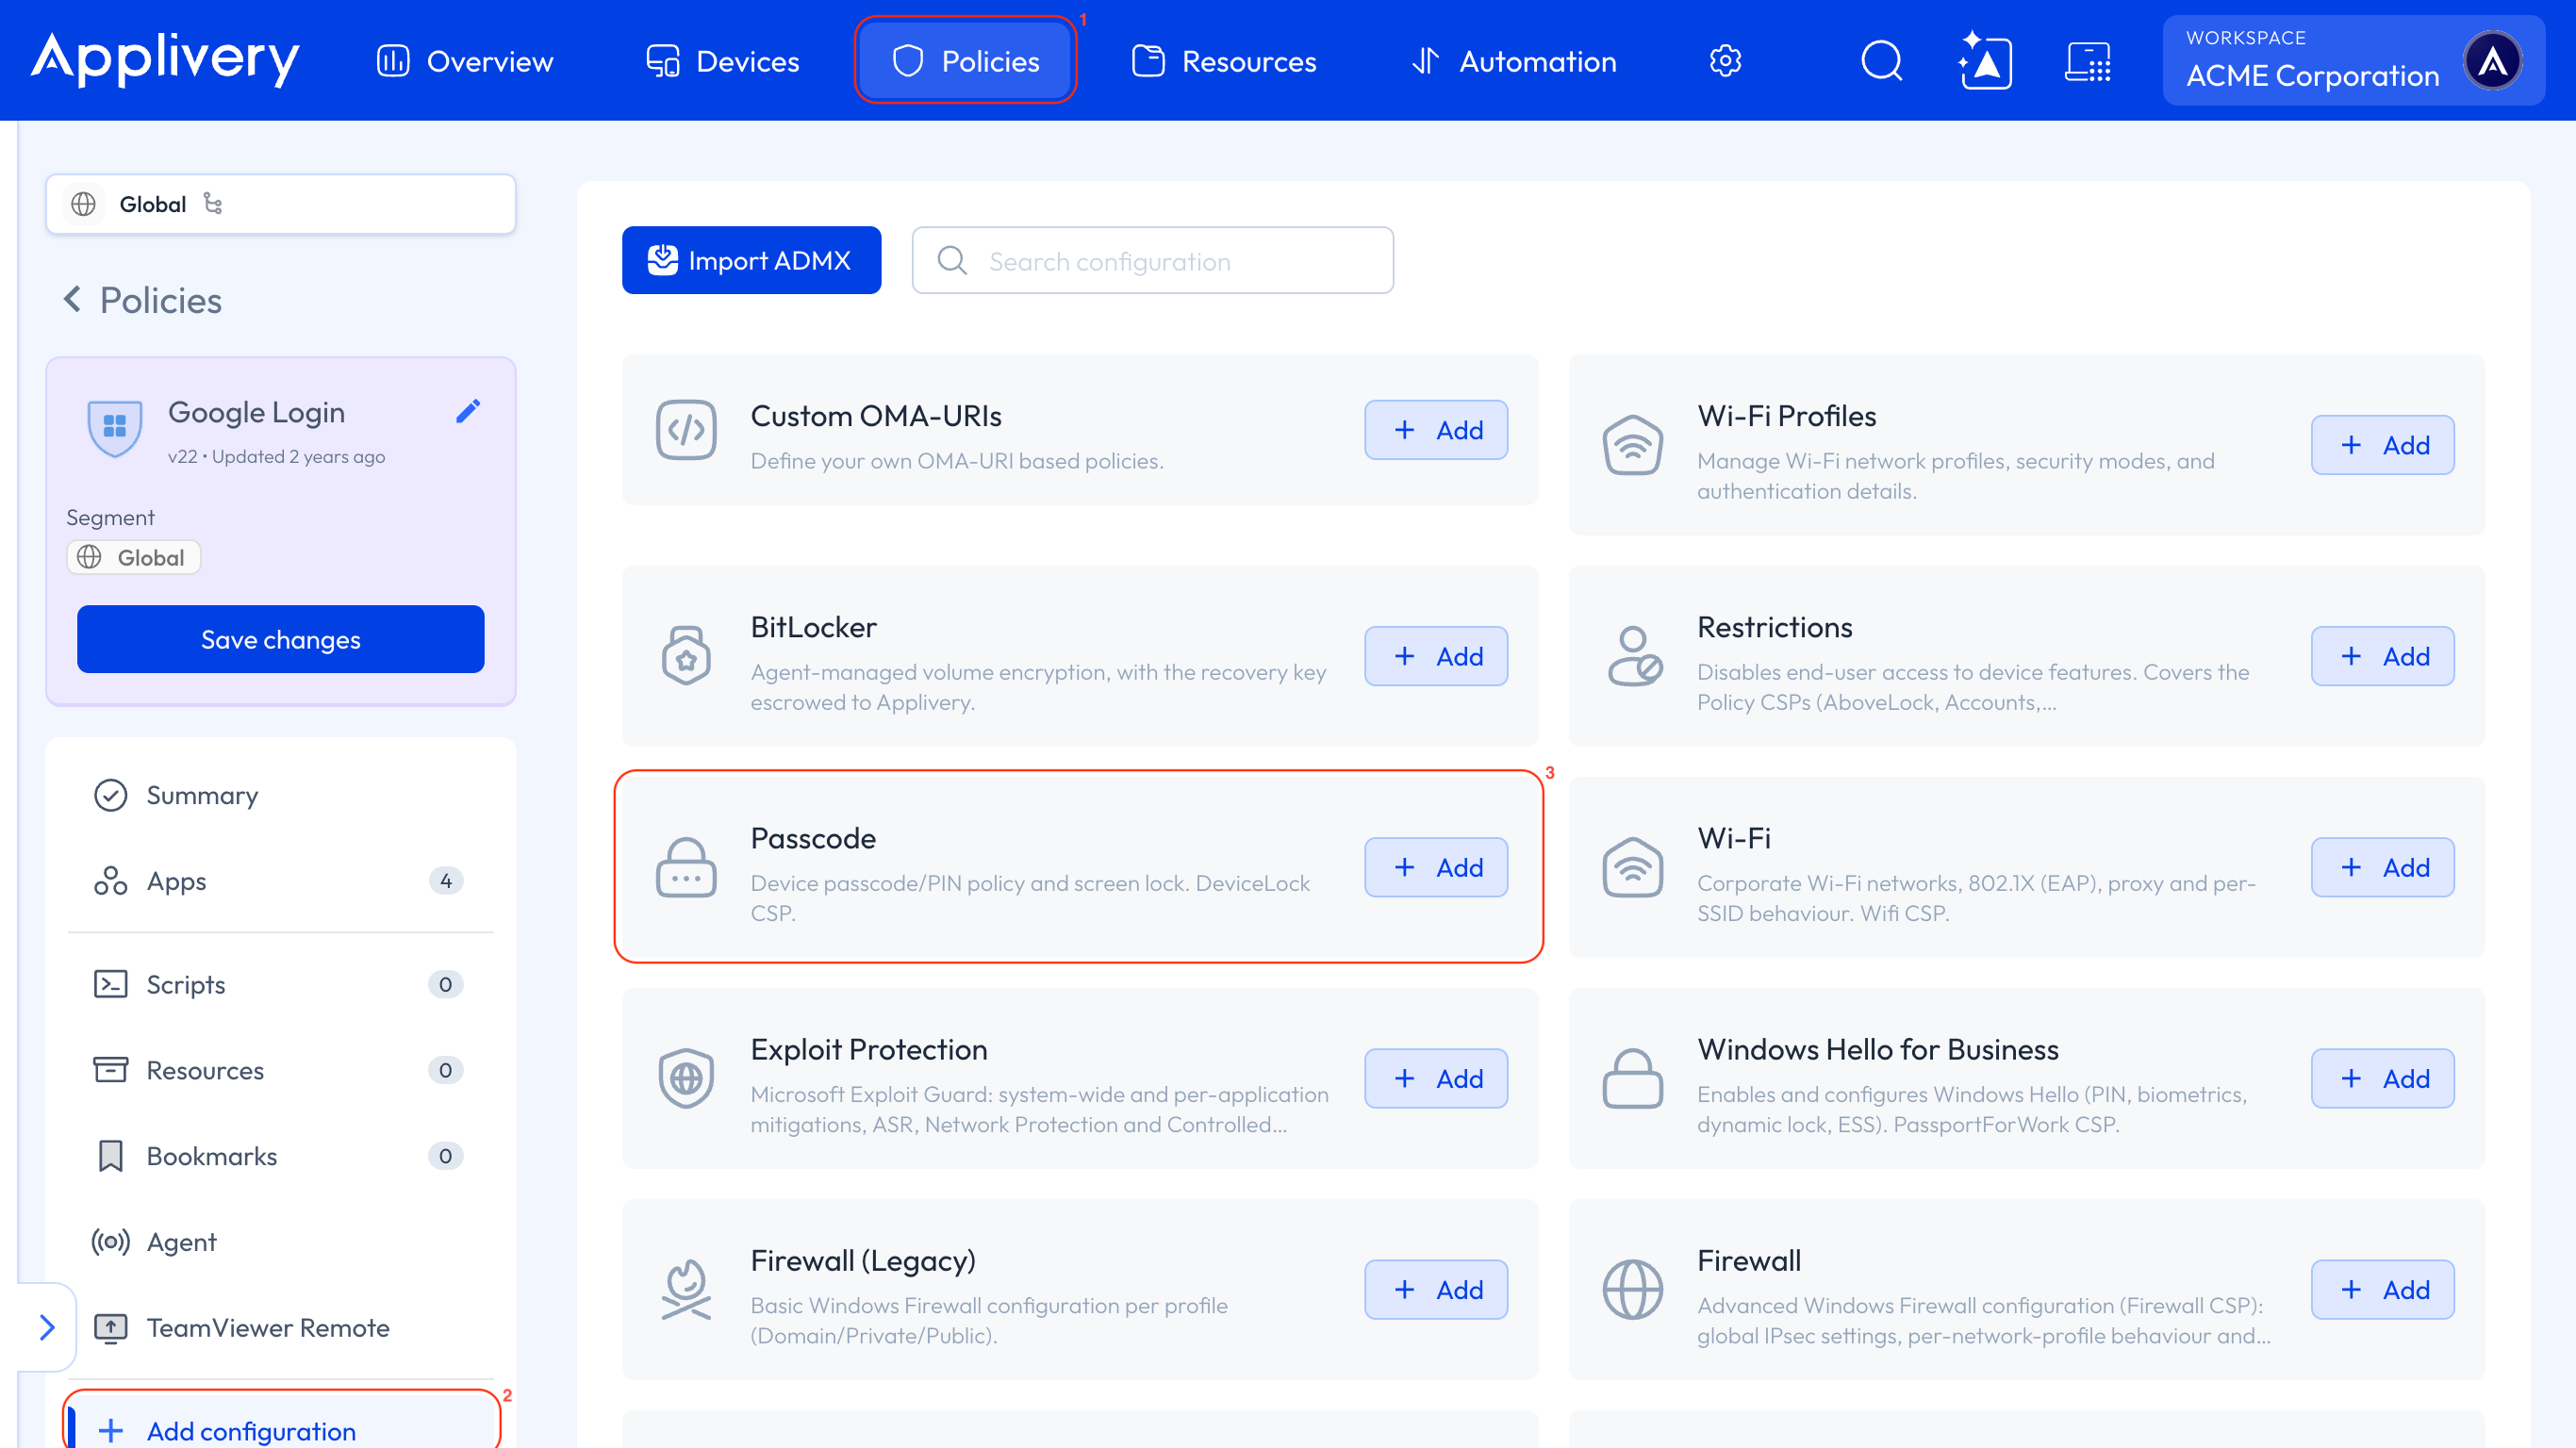Click the device grid icon in header
The image size is (2576, 1448).
click(2088, 61)
